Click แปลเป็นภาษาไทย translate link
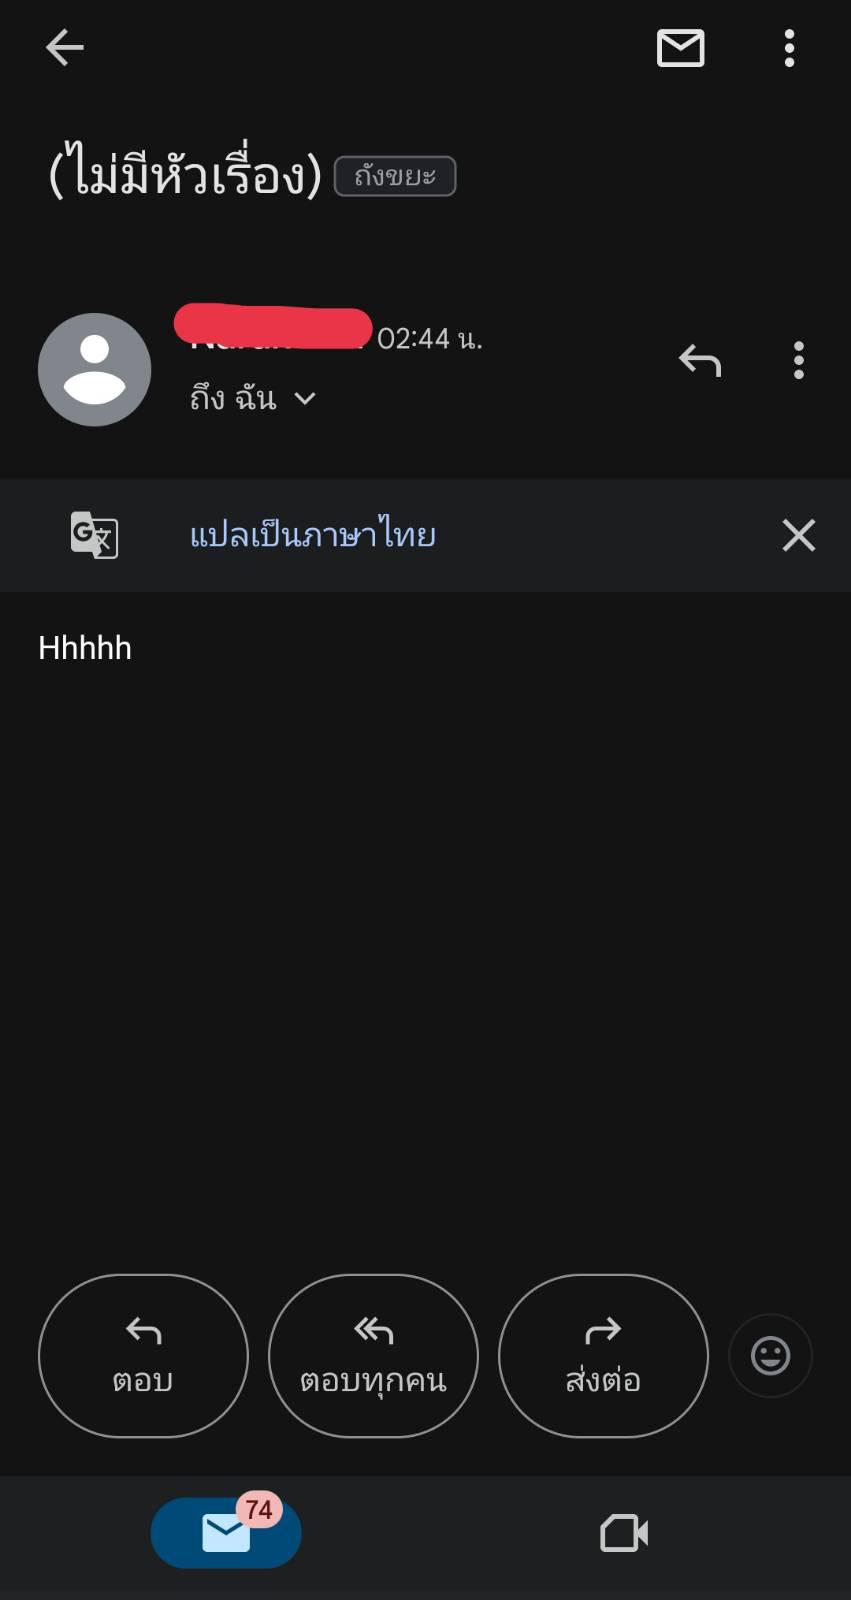Screen dimensions: 851x1600 point(313,535)
